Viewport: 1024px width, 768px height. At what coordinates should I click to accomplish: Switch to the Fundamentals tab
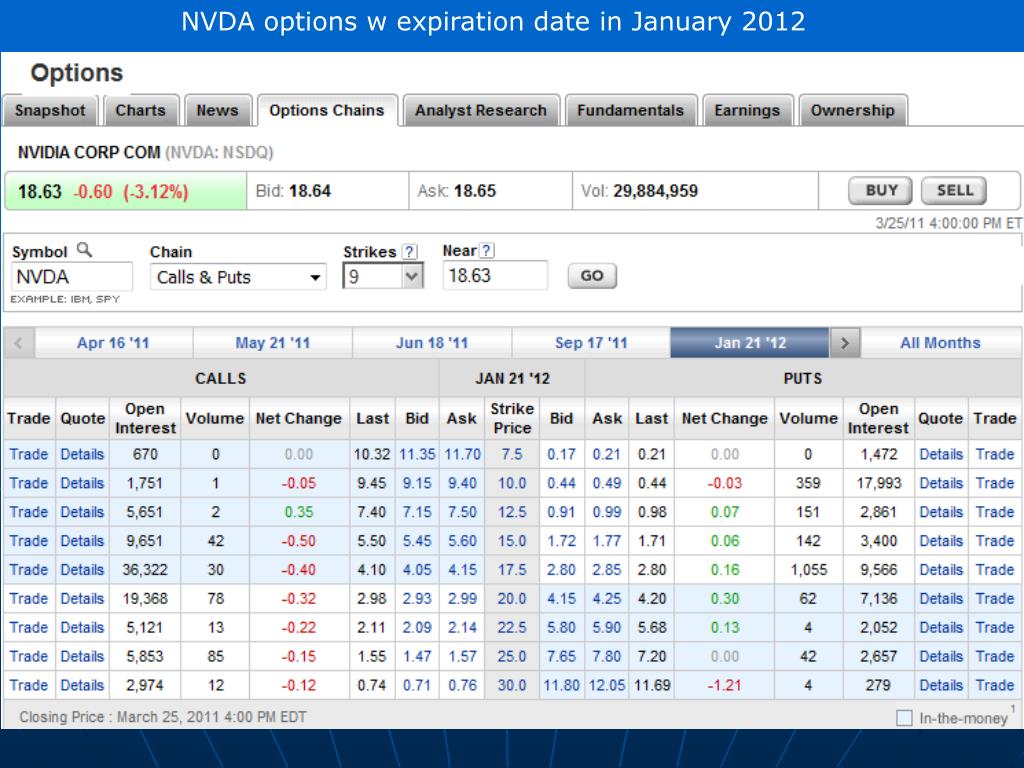pos(630,110)
